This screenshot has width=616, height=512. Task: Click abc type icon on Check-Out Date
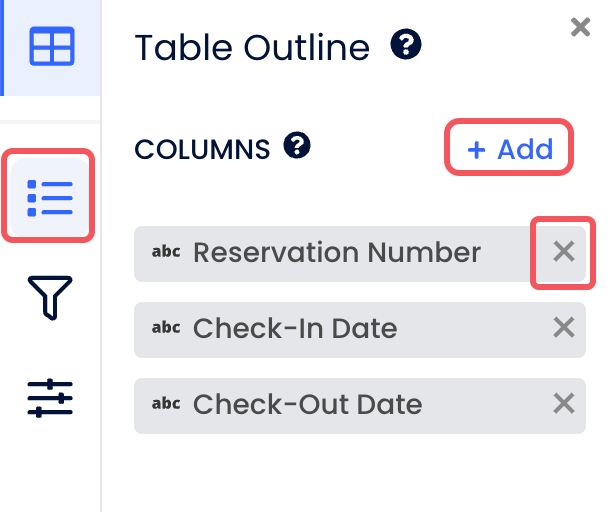click(166, 404)
